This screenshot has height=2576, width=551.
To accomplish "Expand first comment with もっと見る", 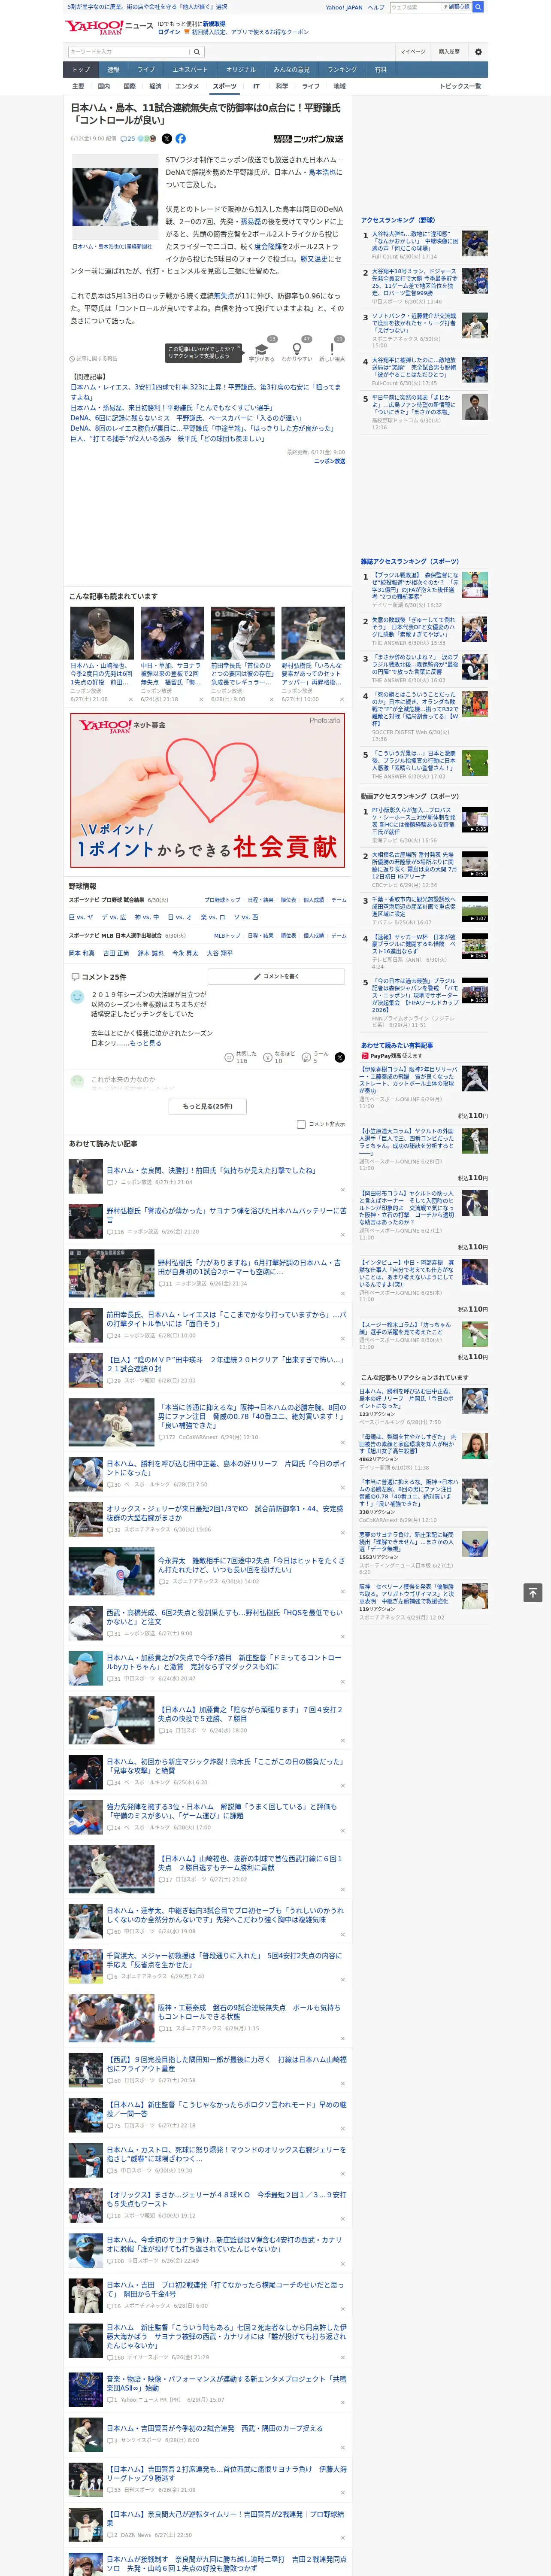I will [x=145, y=1043].
